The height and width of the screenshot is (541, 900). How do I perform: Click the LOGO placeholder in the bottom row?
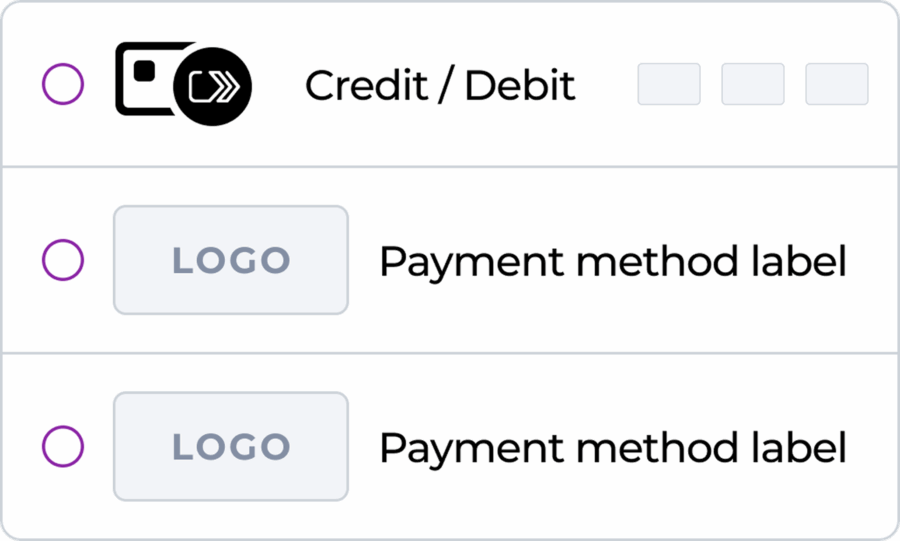(x=231, y=446)
